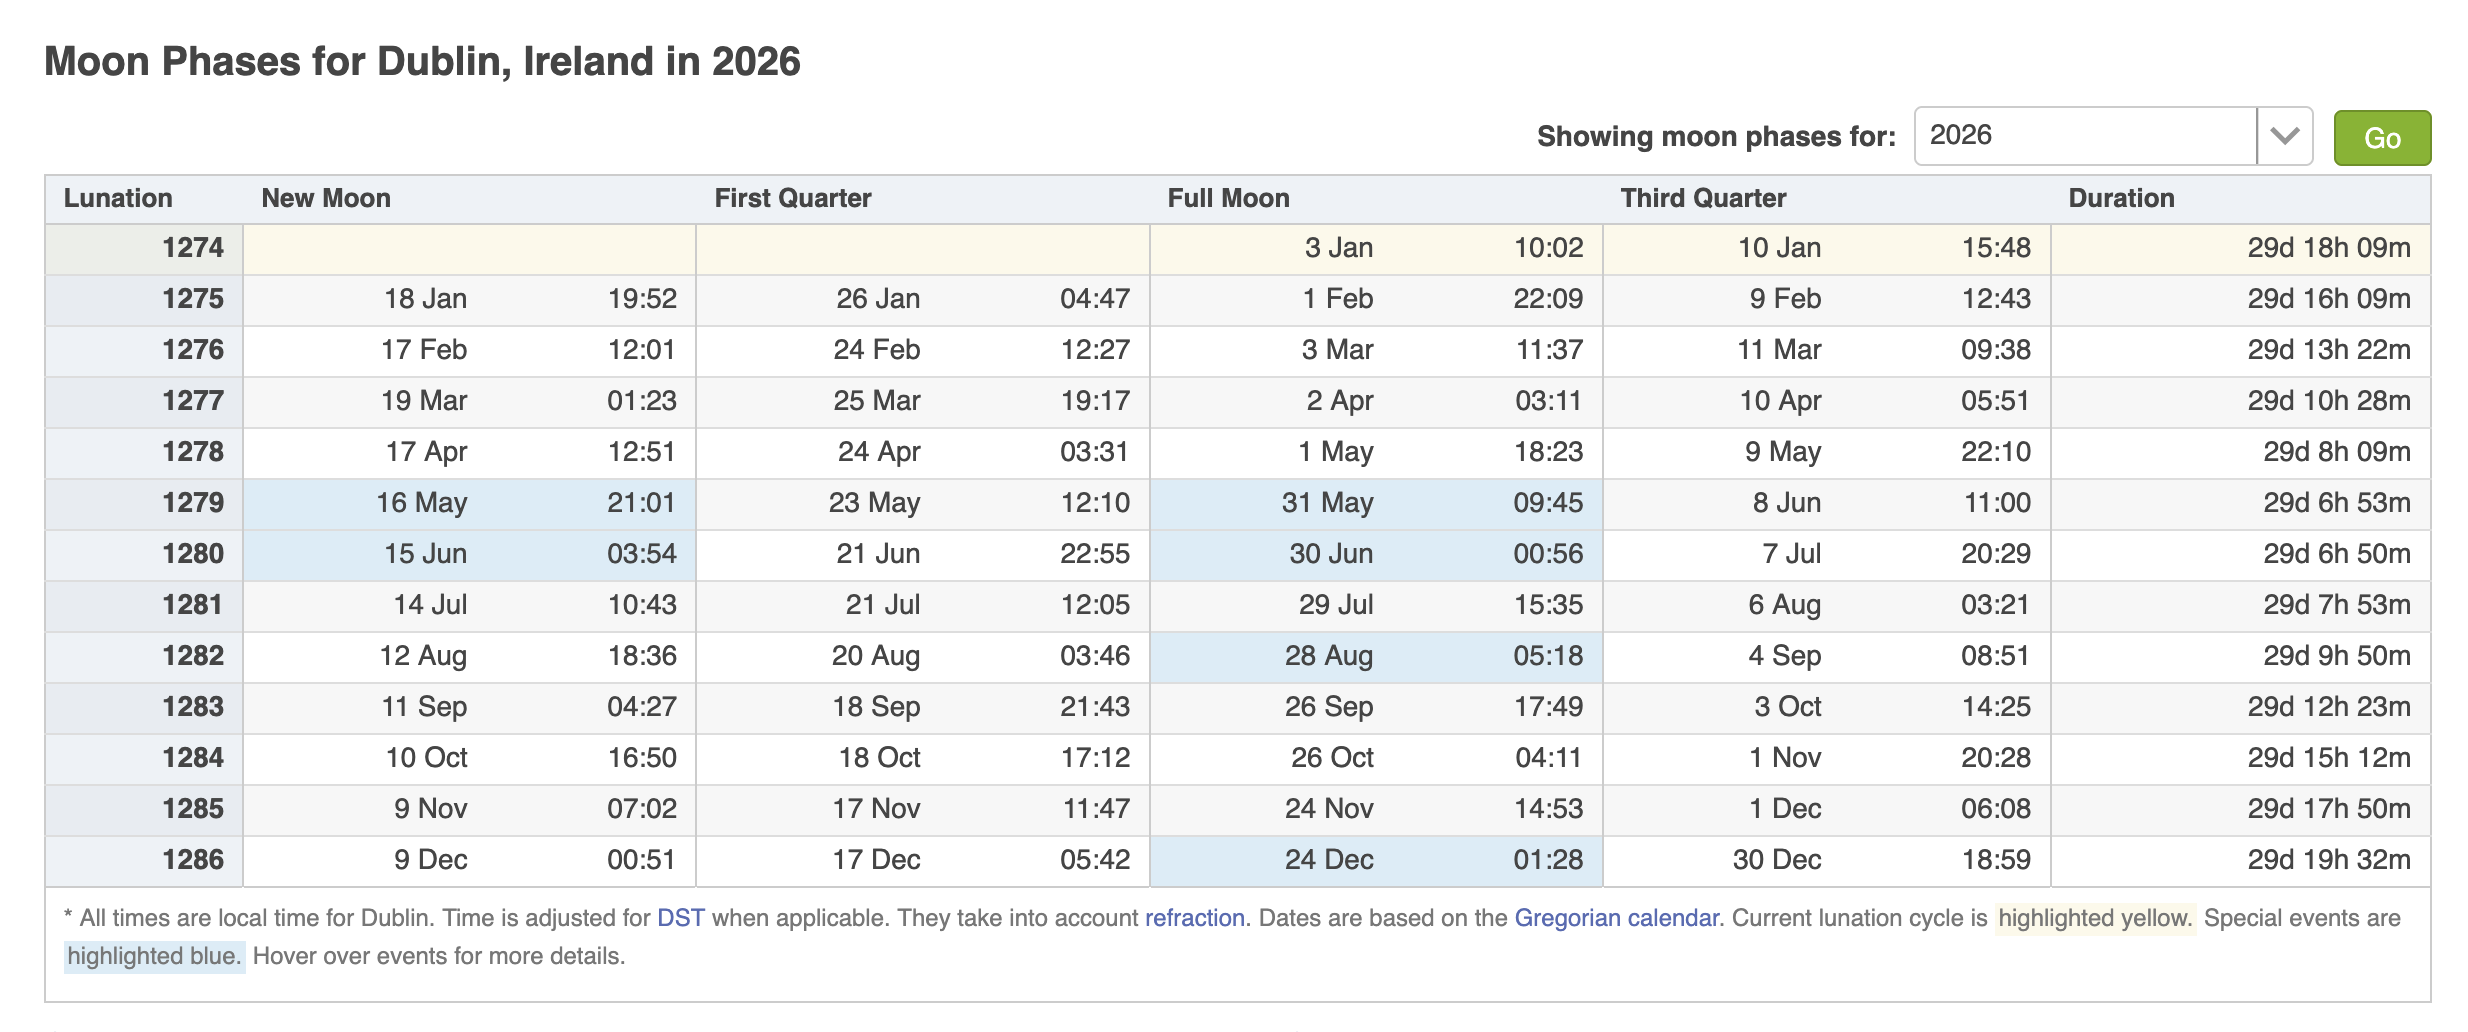Follow the refraction link
This screenshot has width=2468, height=1032.
point(1194,918)
